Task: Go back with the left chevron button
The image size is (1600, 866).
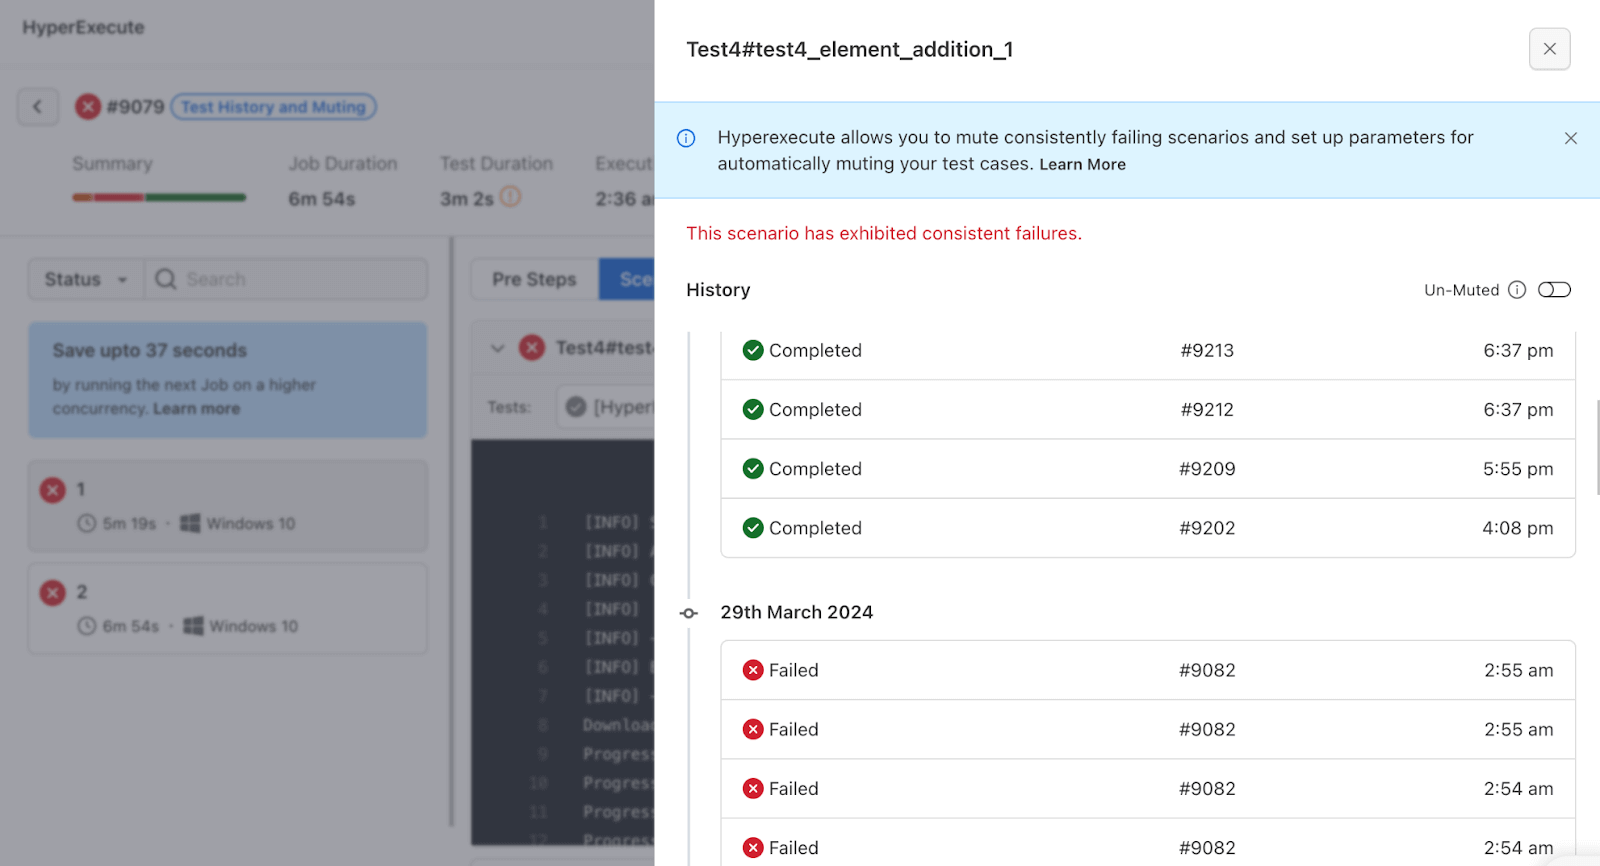Action: coord(38,106)
